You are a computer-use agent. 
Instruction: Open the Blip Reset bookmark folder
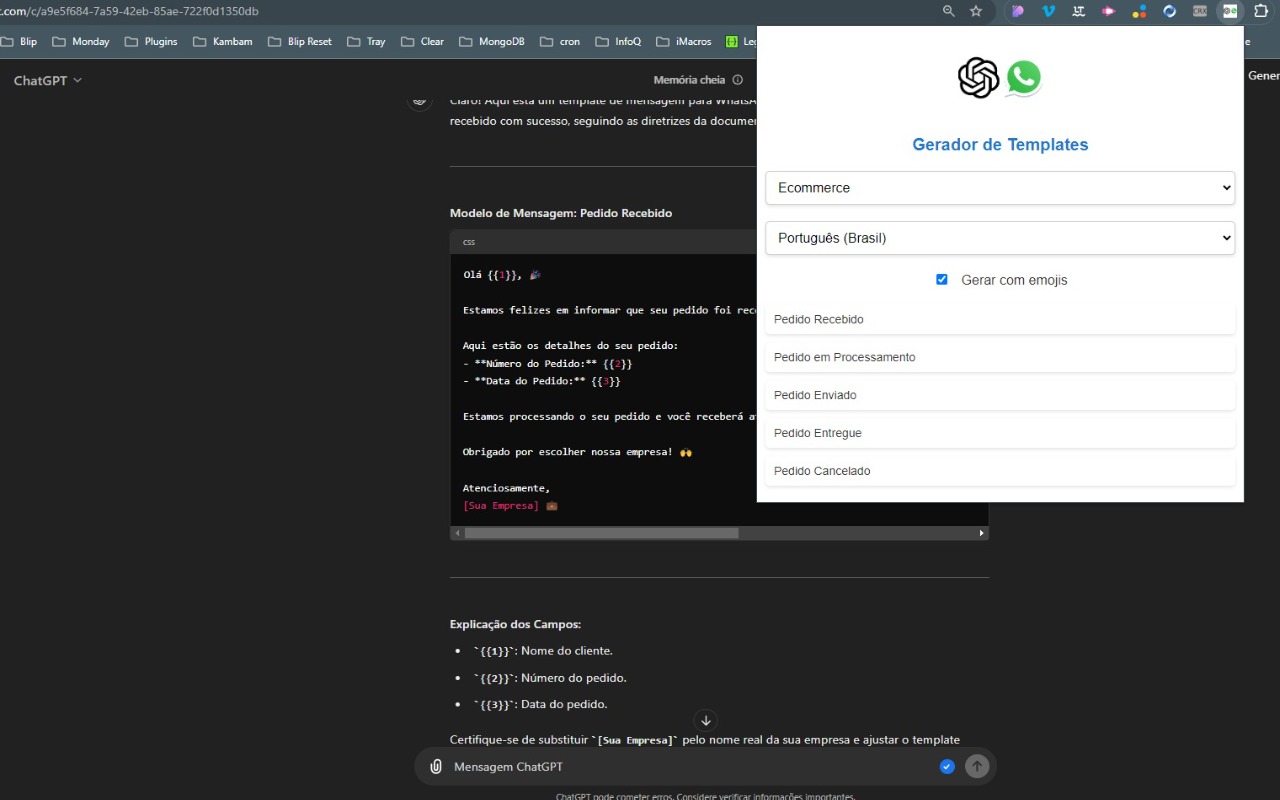tap(300, 42)
